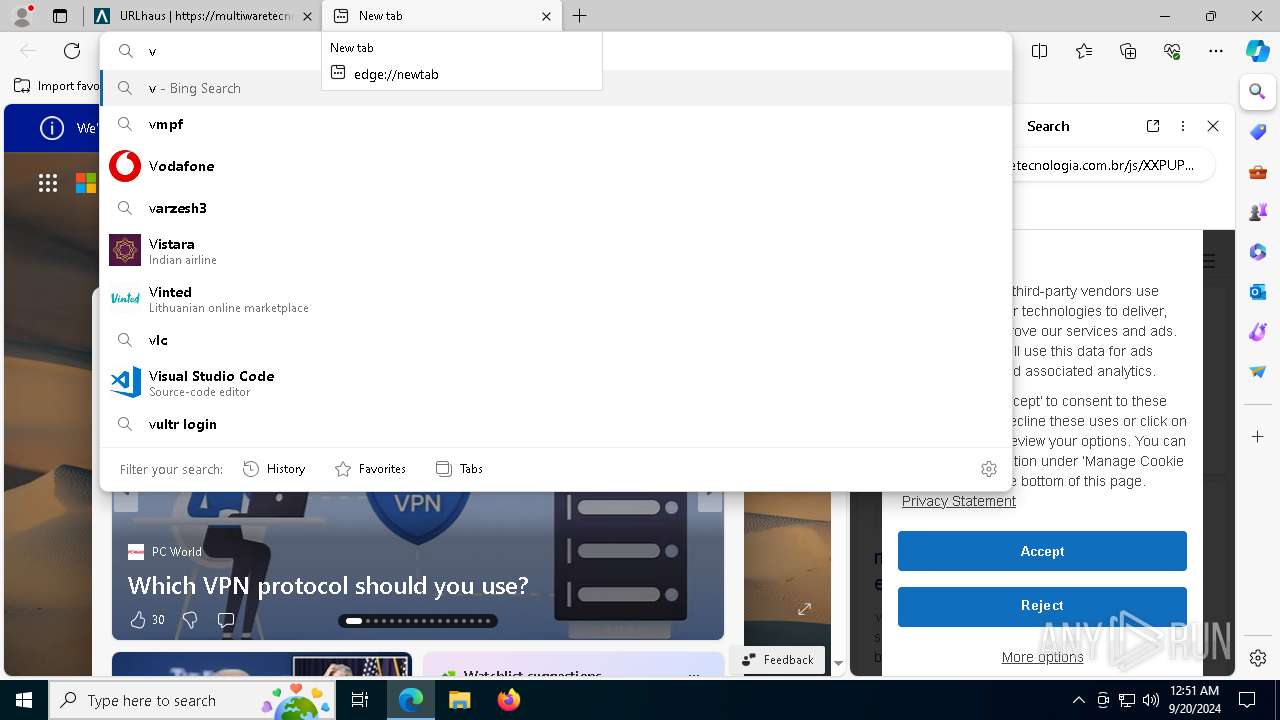Filter search suggestions by History

[x=274, y=469]
